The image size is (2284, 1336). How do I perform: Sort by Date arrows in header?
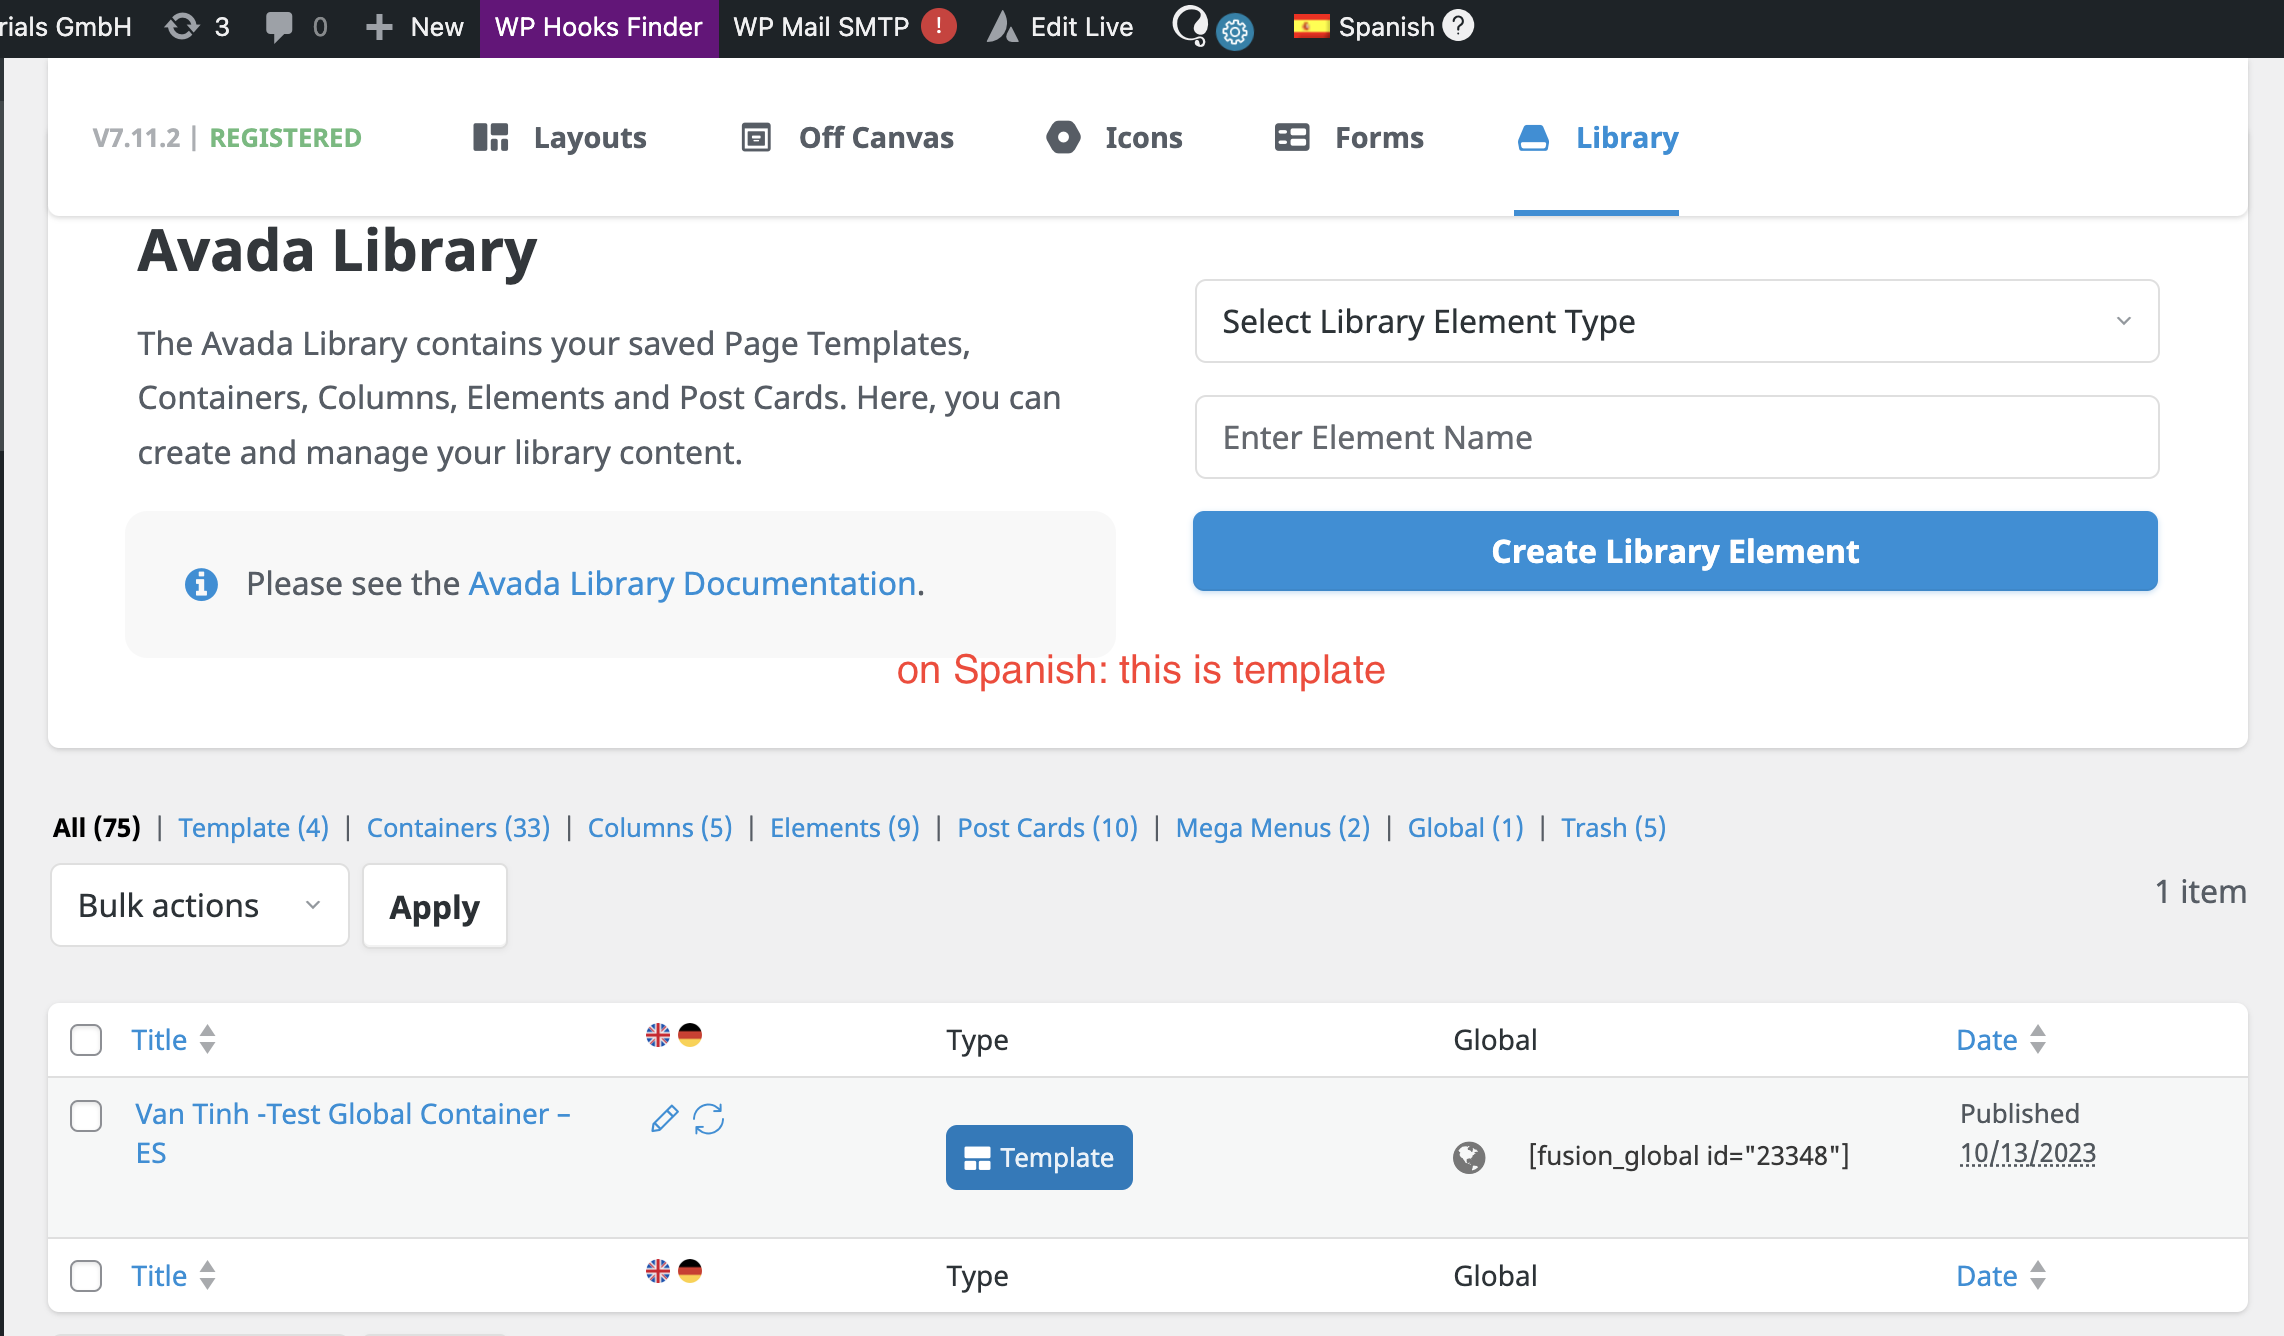pos(2038,1039)
